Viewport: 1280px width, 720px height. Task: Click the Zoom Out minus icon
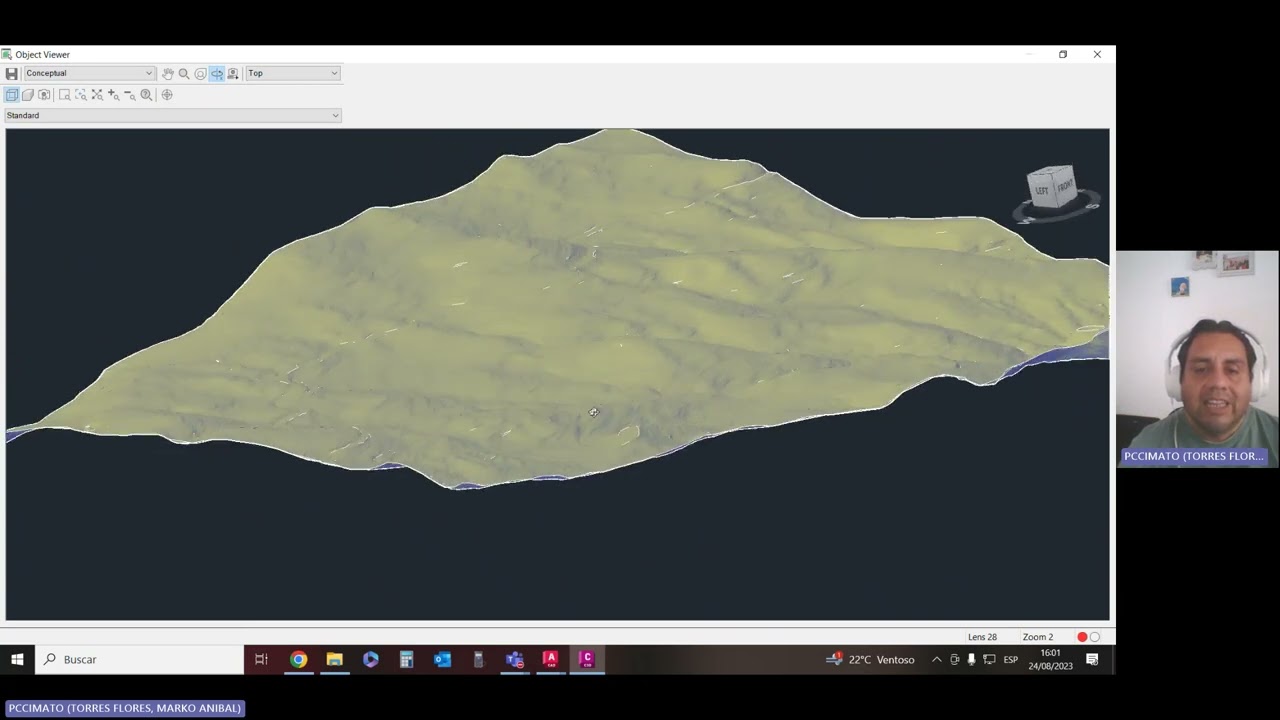pyautogui.click(x=129, y=94)
